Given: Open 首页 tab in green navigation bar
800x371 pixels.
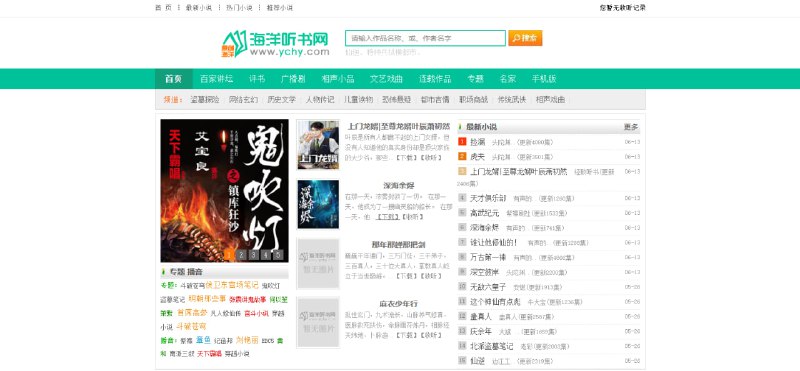Looking at the screenshot, I should coord(173,79).
